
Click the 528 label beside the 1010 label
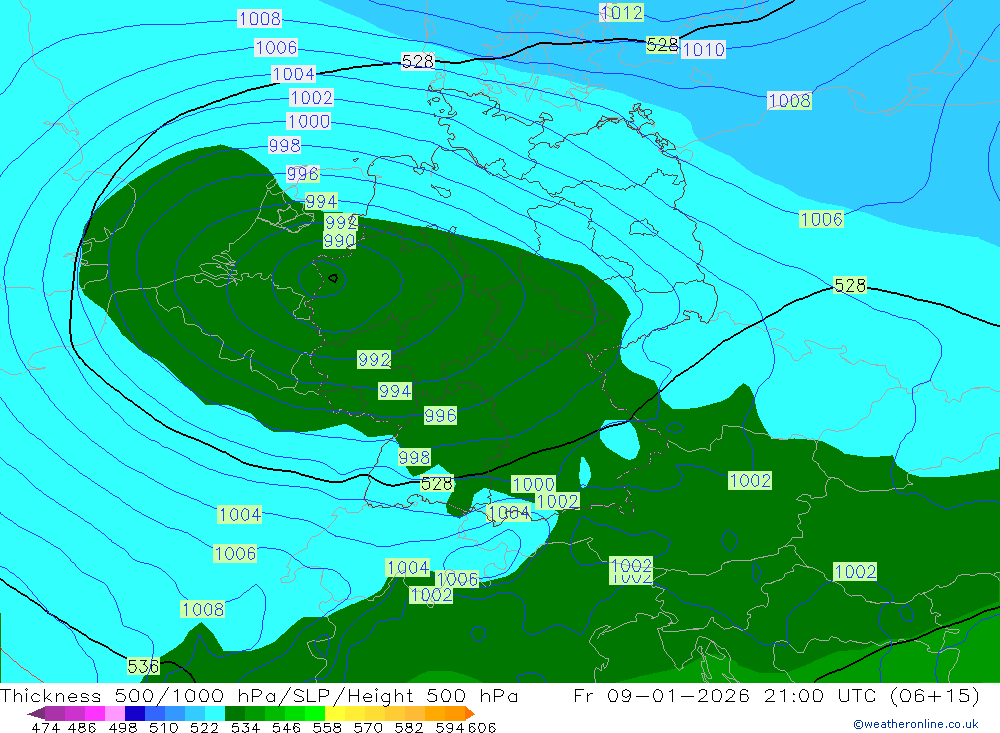(x=662, y=45)
